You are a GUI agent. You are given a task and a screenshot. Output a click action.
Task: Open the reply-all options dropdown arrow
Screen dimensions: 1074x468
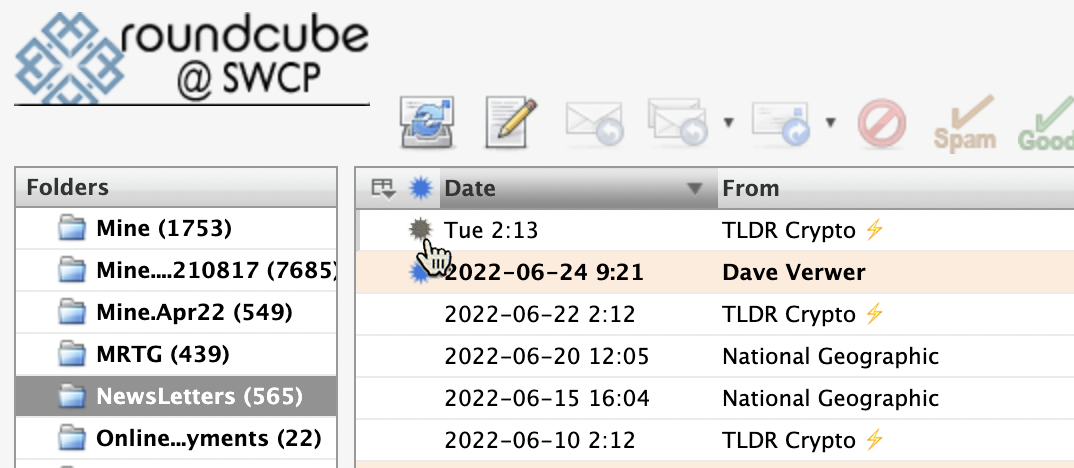click(x=728, y=123)
